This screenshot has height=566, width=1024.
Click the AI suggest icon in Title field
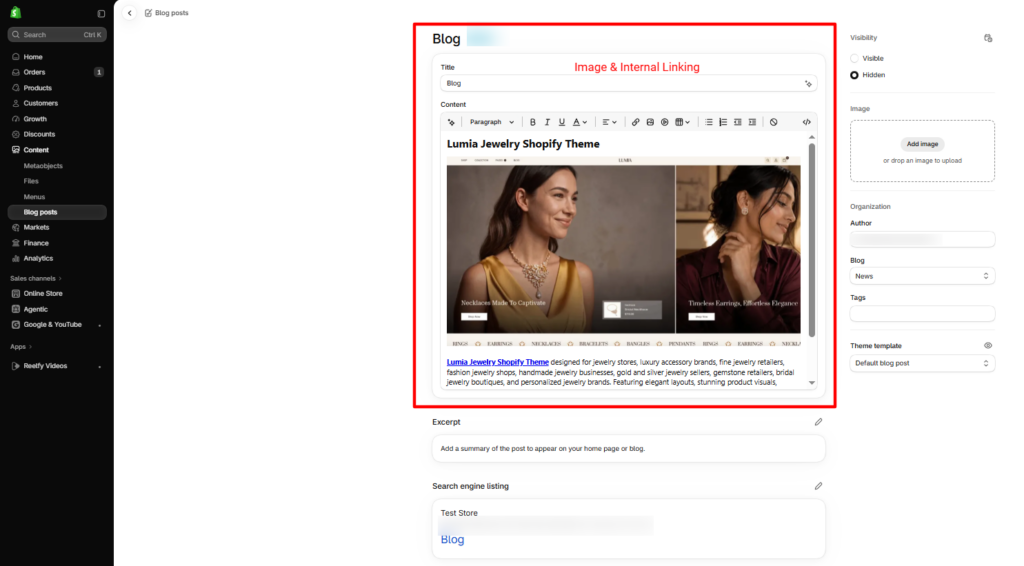tap(808, 84)
